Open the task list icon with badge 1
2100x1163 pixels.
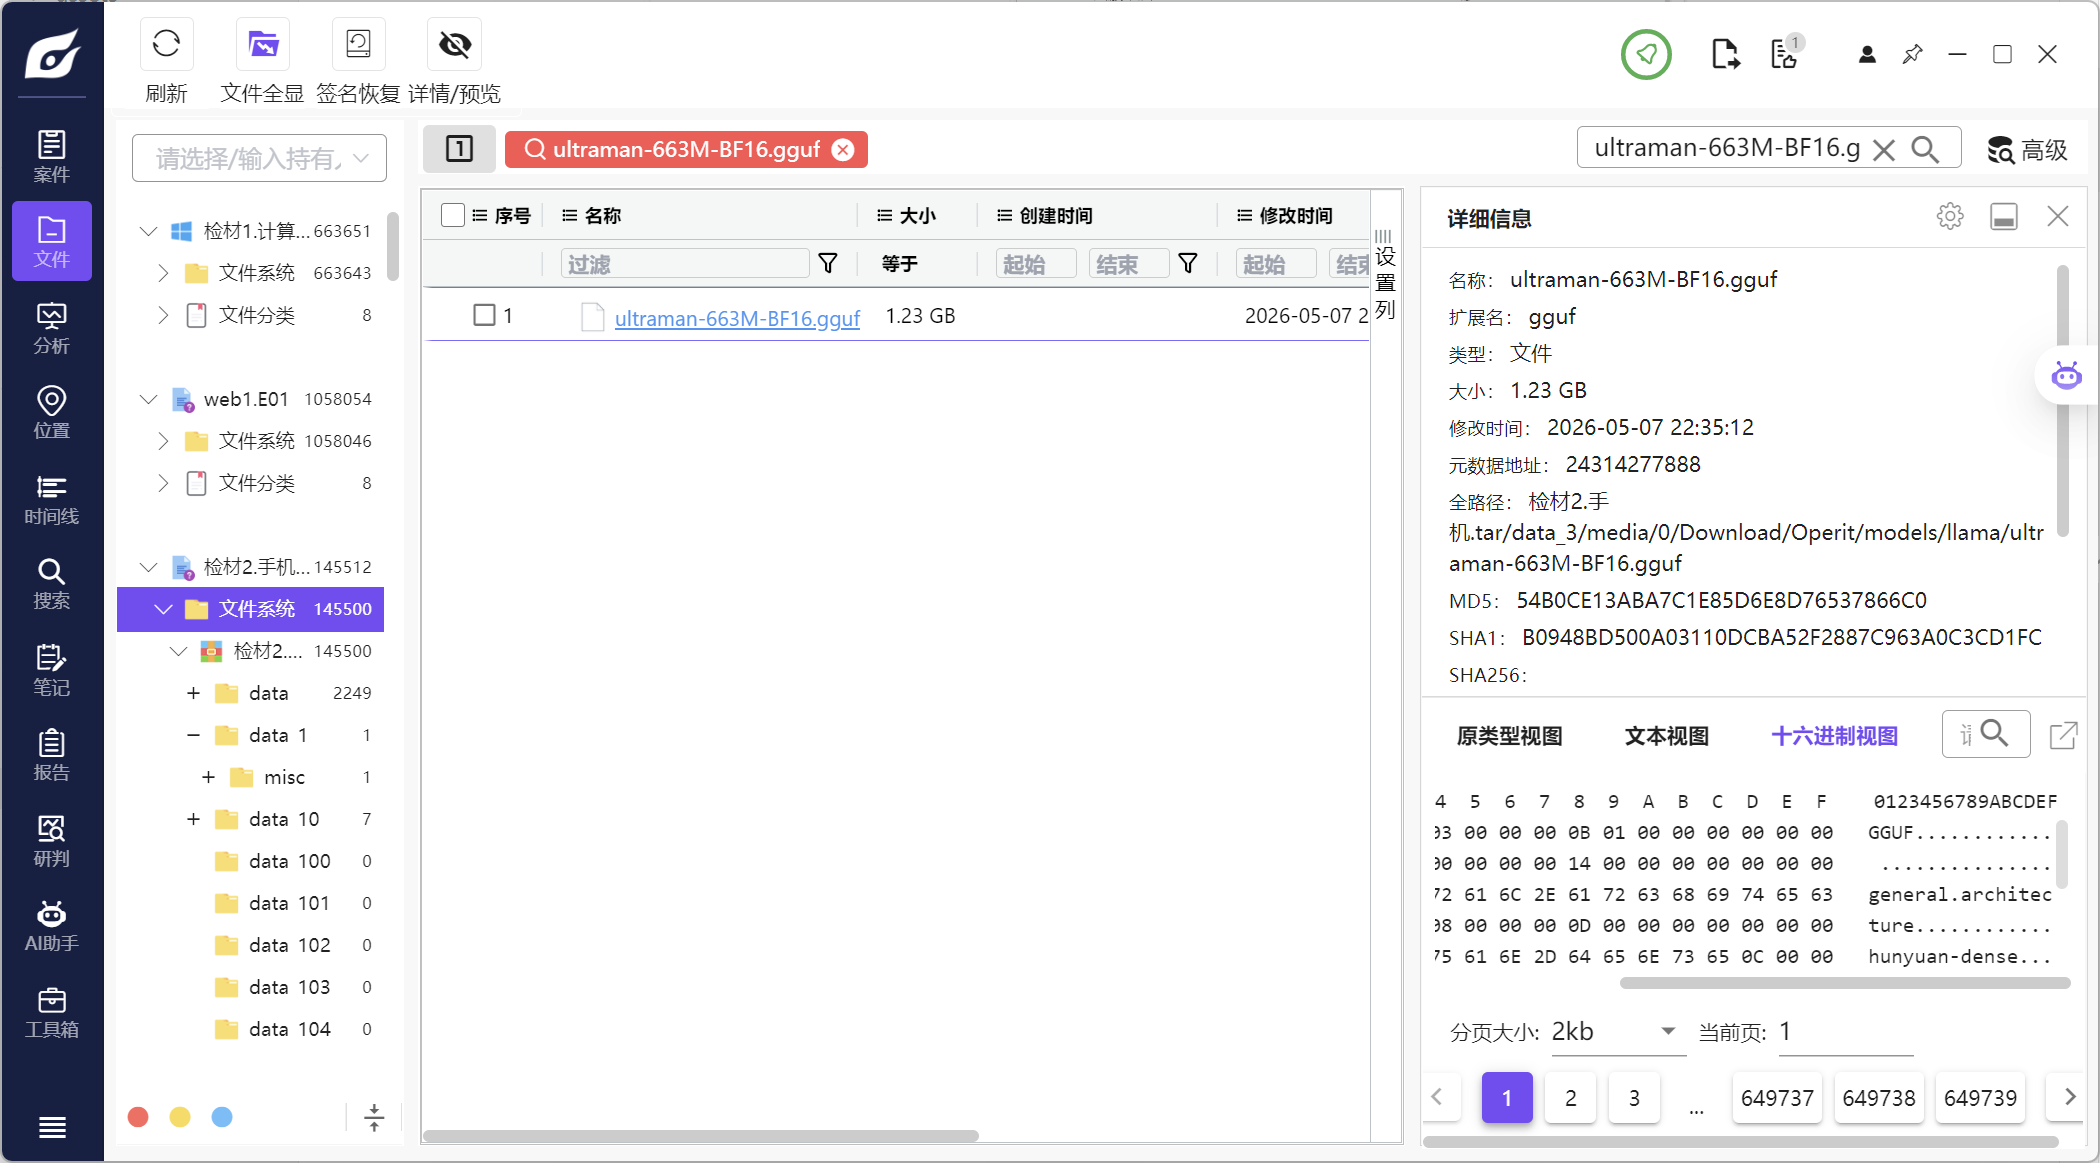(x=1785, y=53)
